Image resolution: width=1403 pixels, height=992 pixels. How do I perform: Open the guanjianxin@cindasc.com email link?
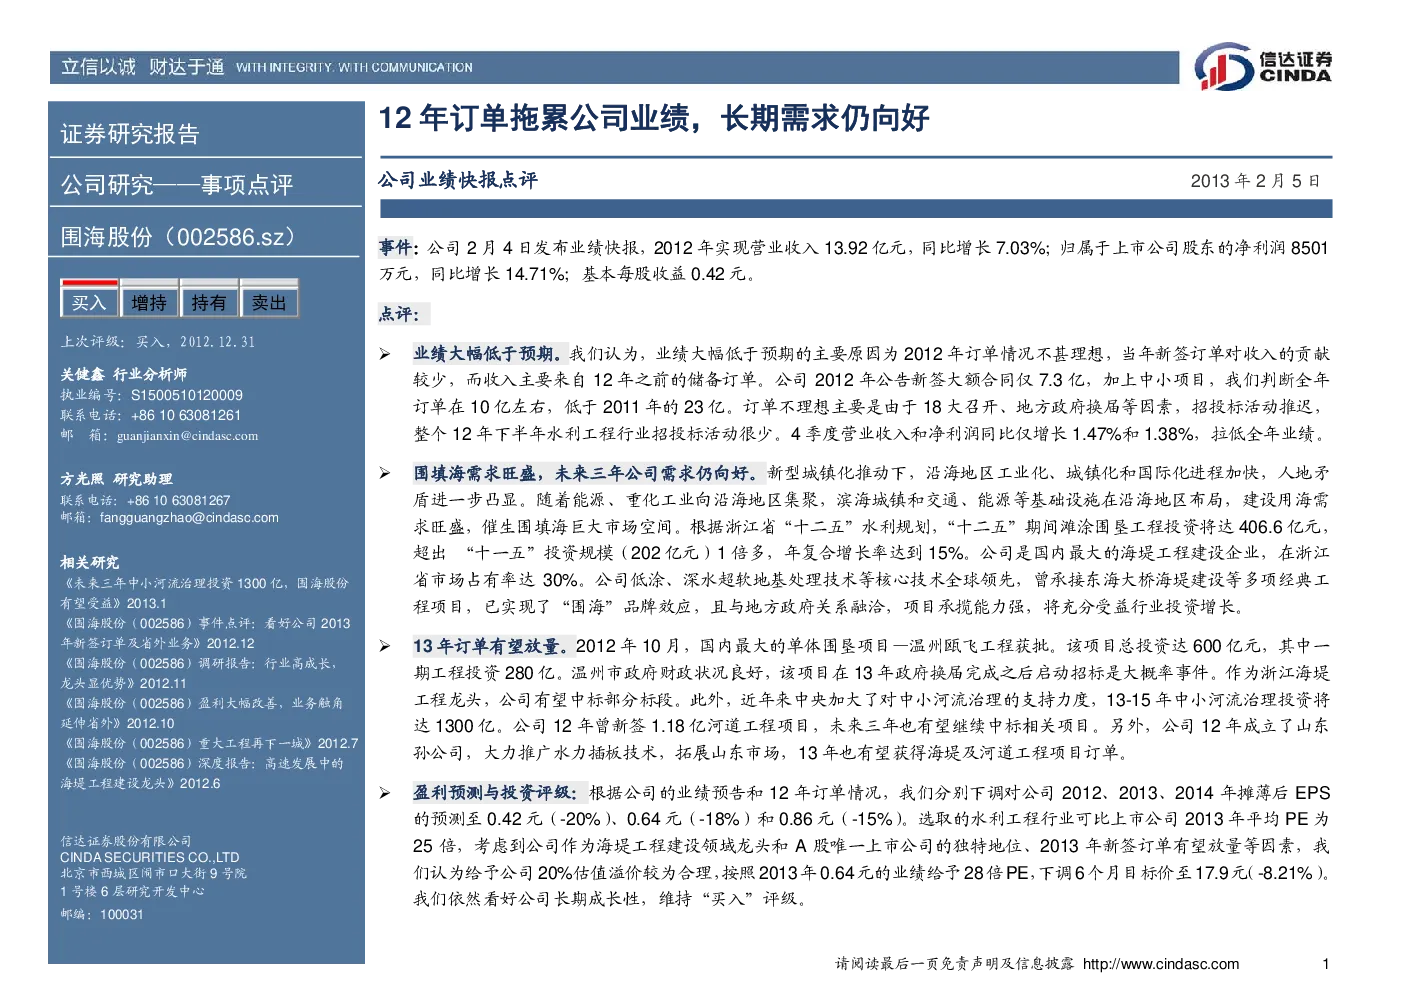(x=187, y=436)
